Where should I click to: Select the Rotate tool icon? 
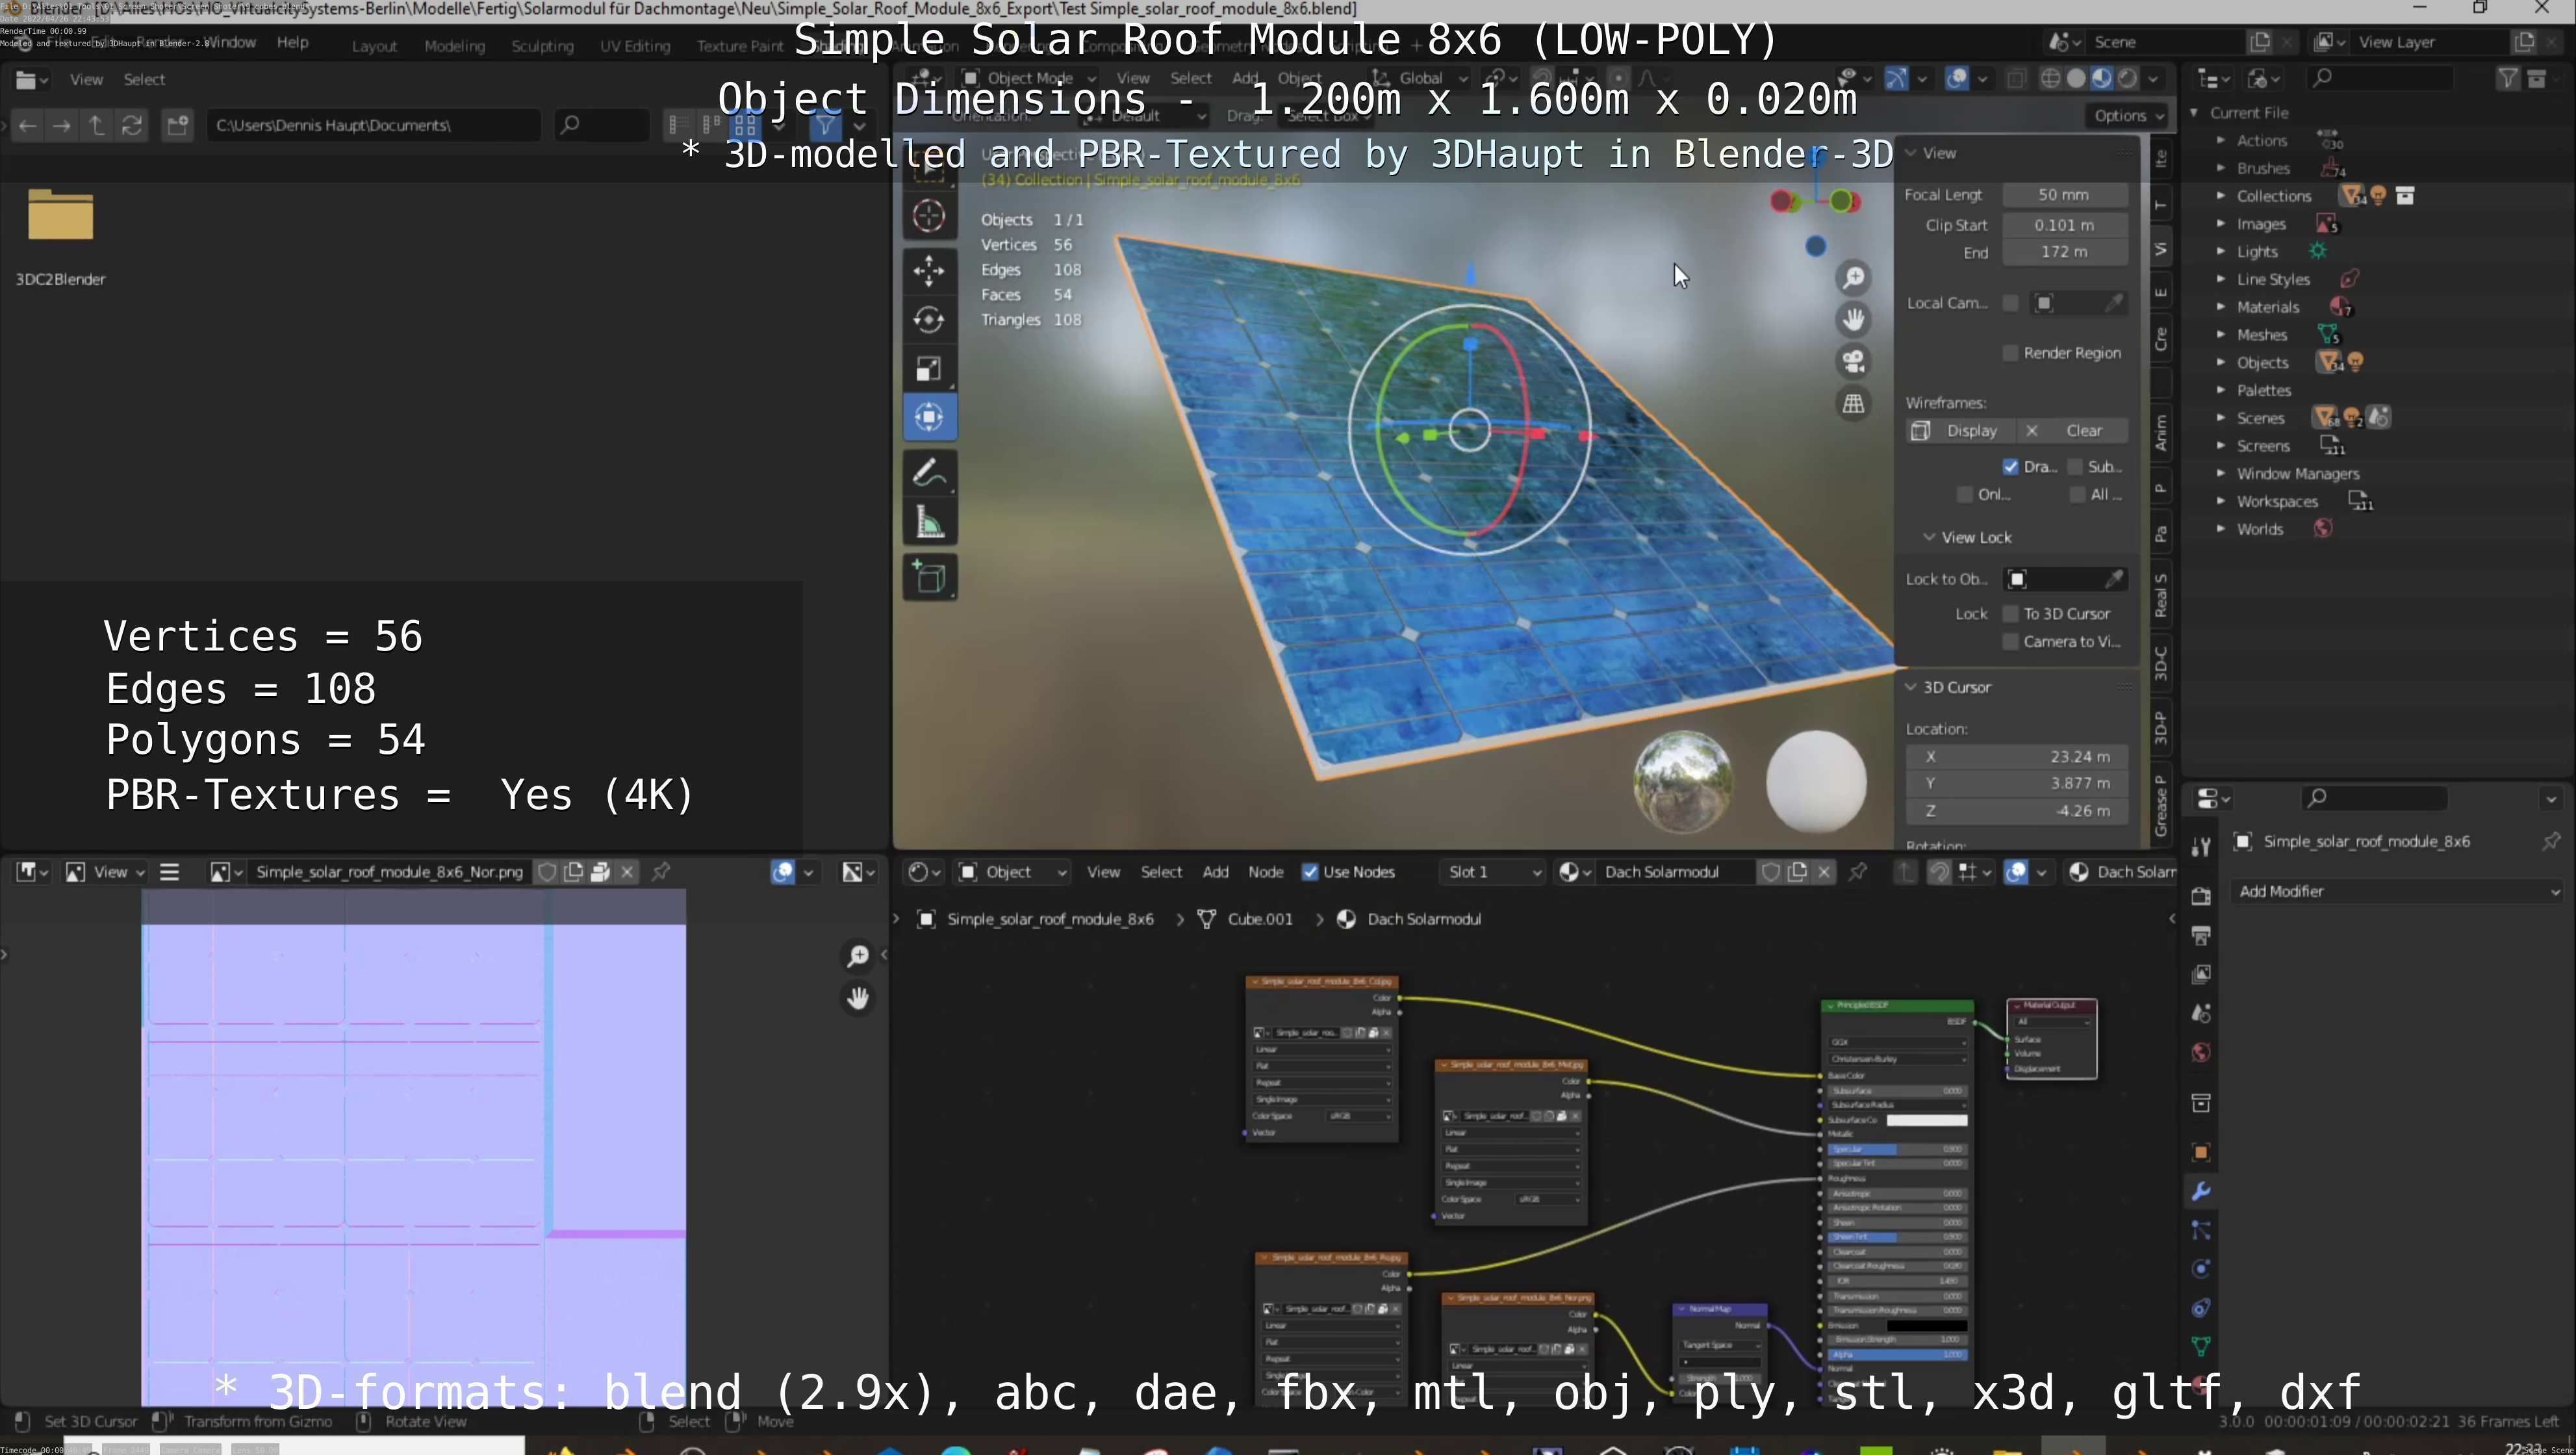point(929,320)
